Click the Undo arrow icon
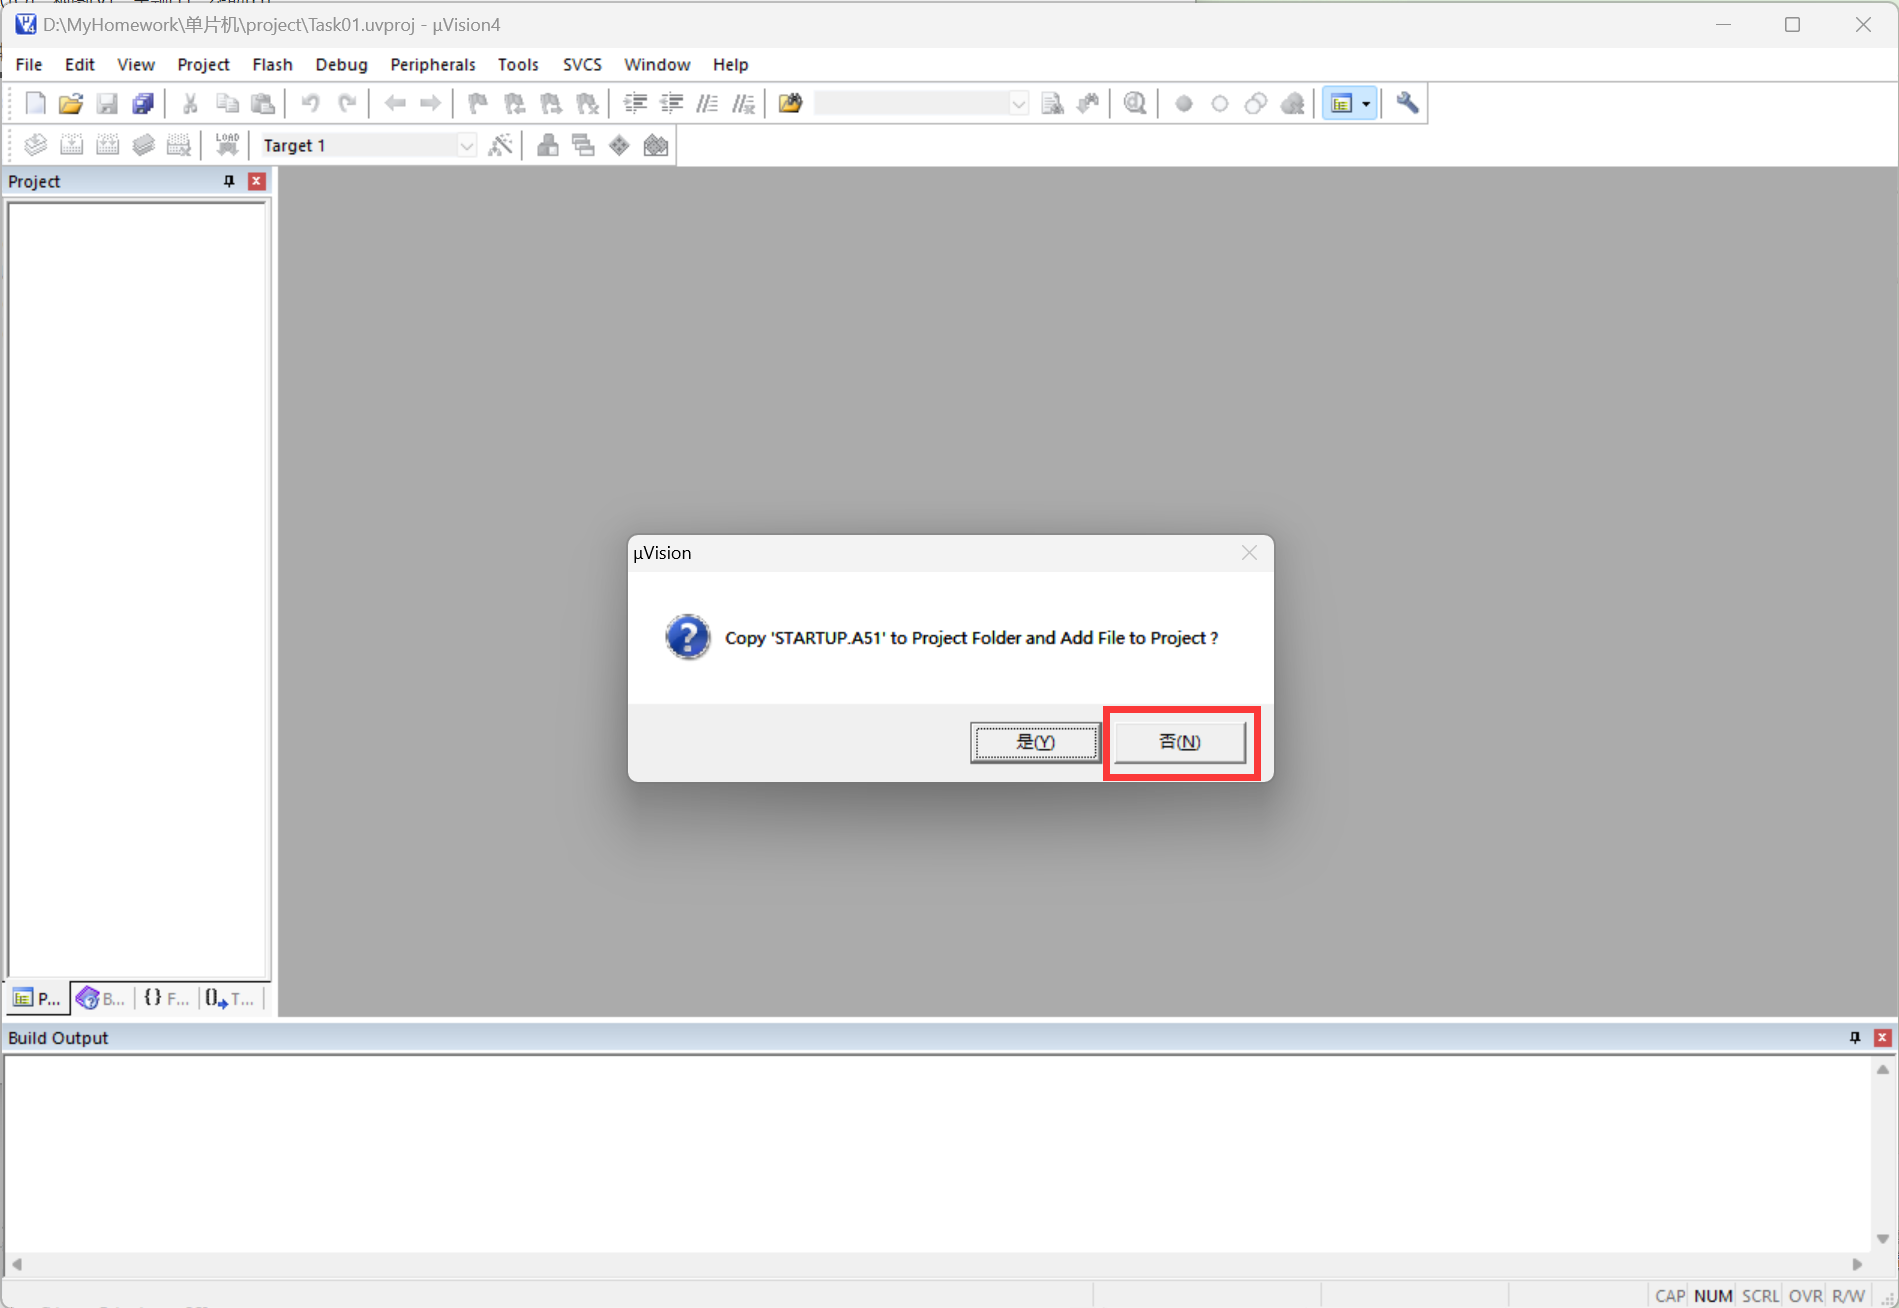Screen dimensions: 1899x1308 coord(311,103)
